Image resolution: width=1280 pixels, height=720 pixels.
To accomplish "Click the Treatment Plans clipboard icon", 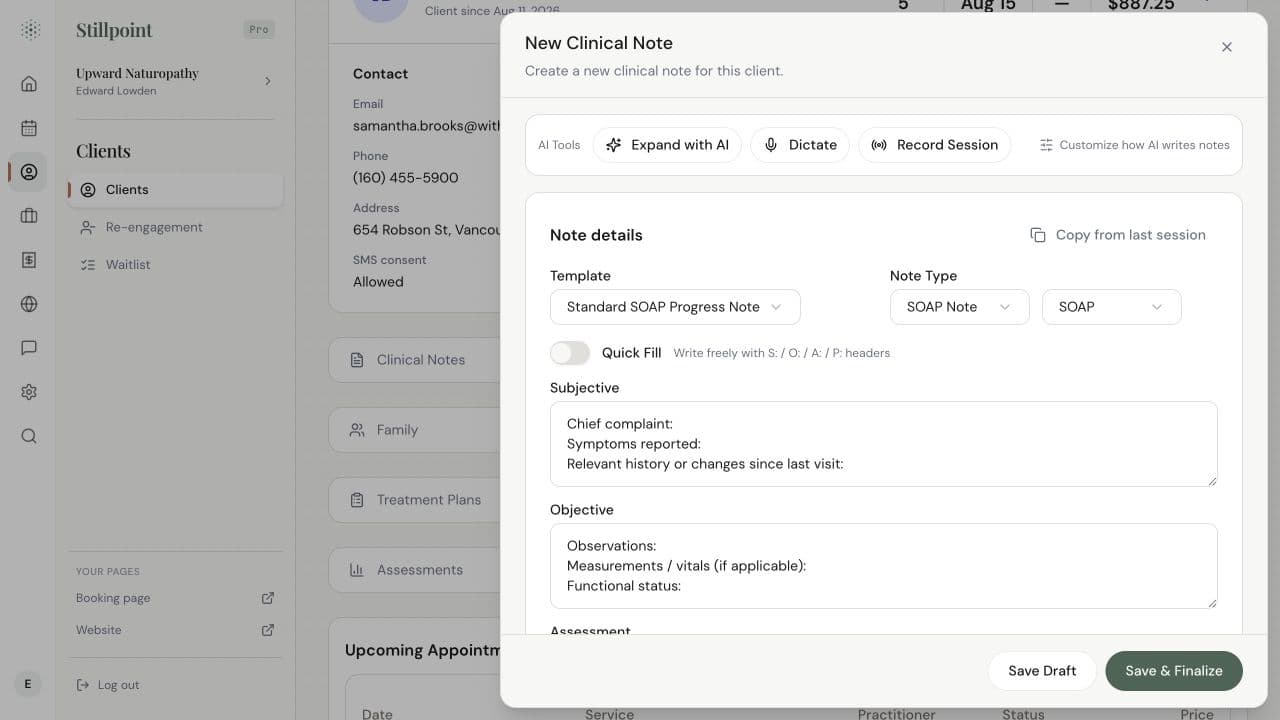I will [357, 500].
